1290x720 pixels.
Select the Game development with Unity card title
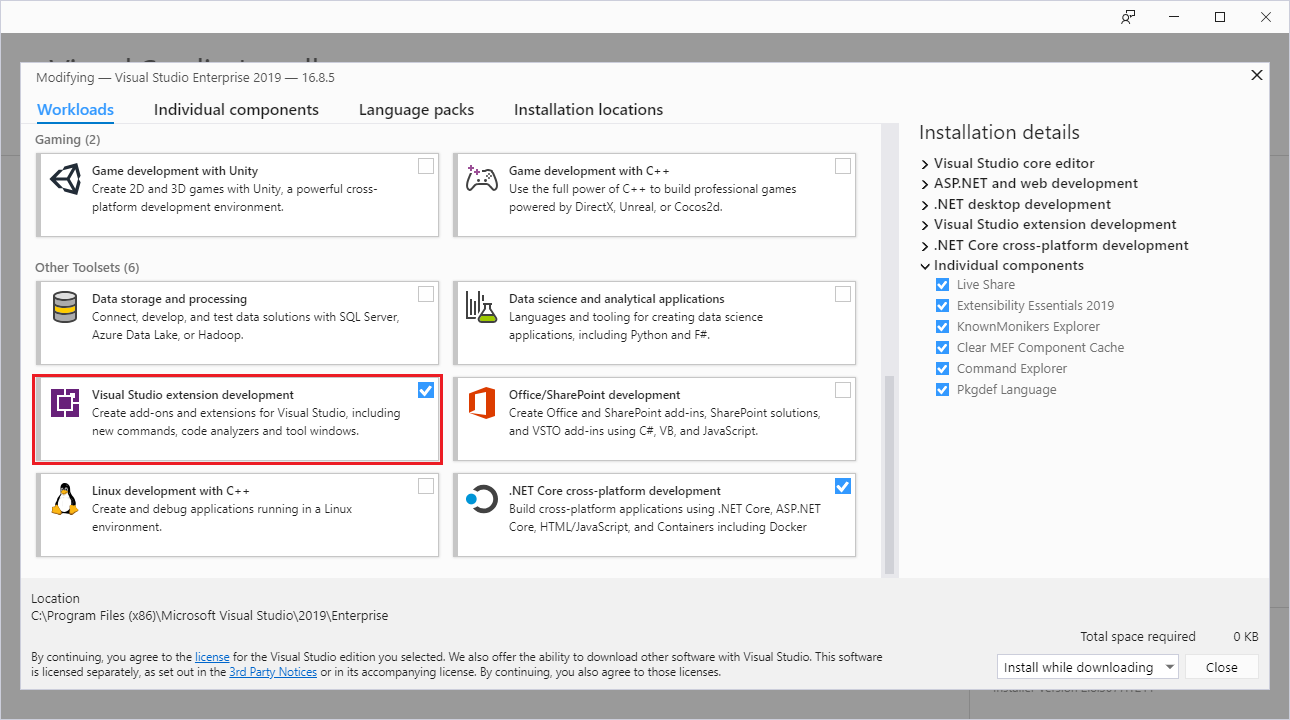[x=175, y=171]
